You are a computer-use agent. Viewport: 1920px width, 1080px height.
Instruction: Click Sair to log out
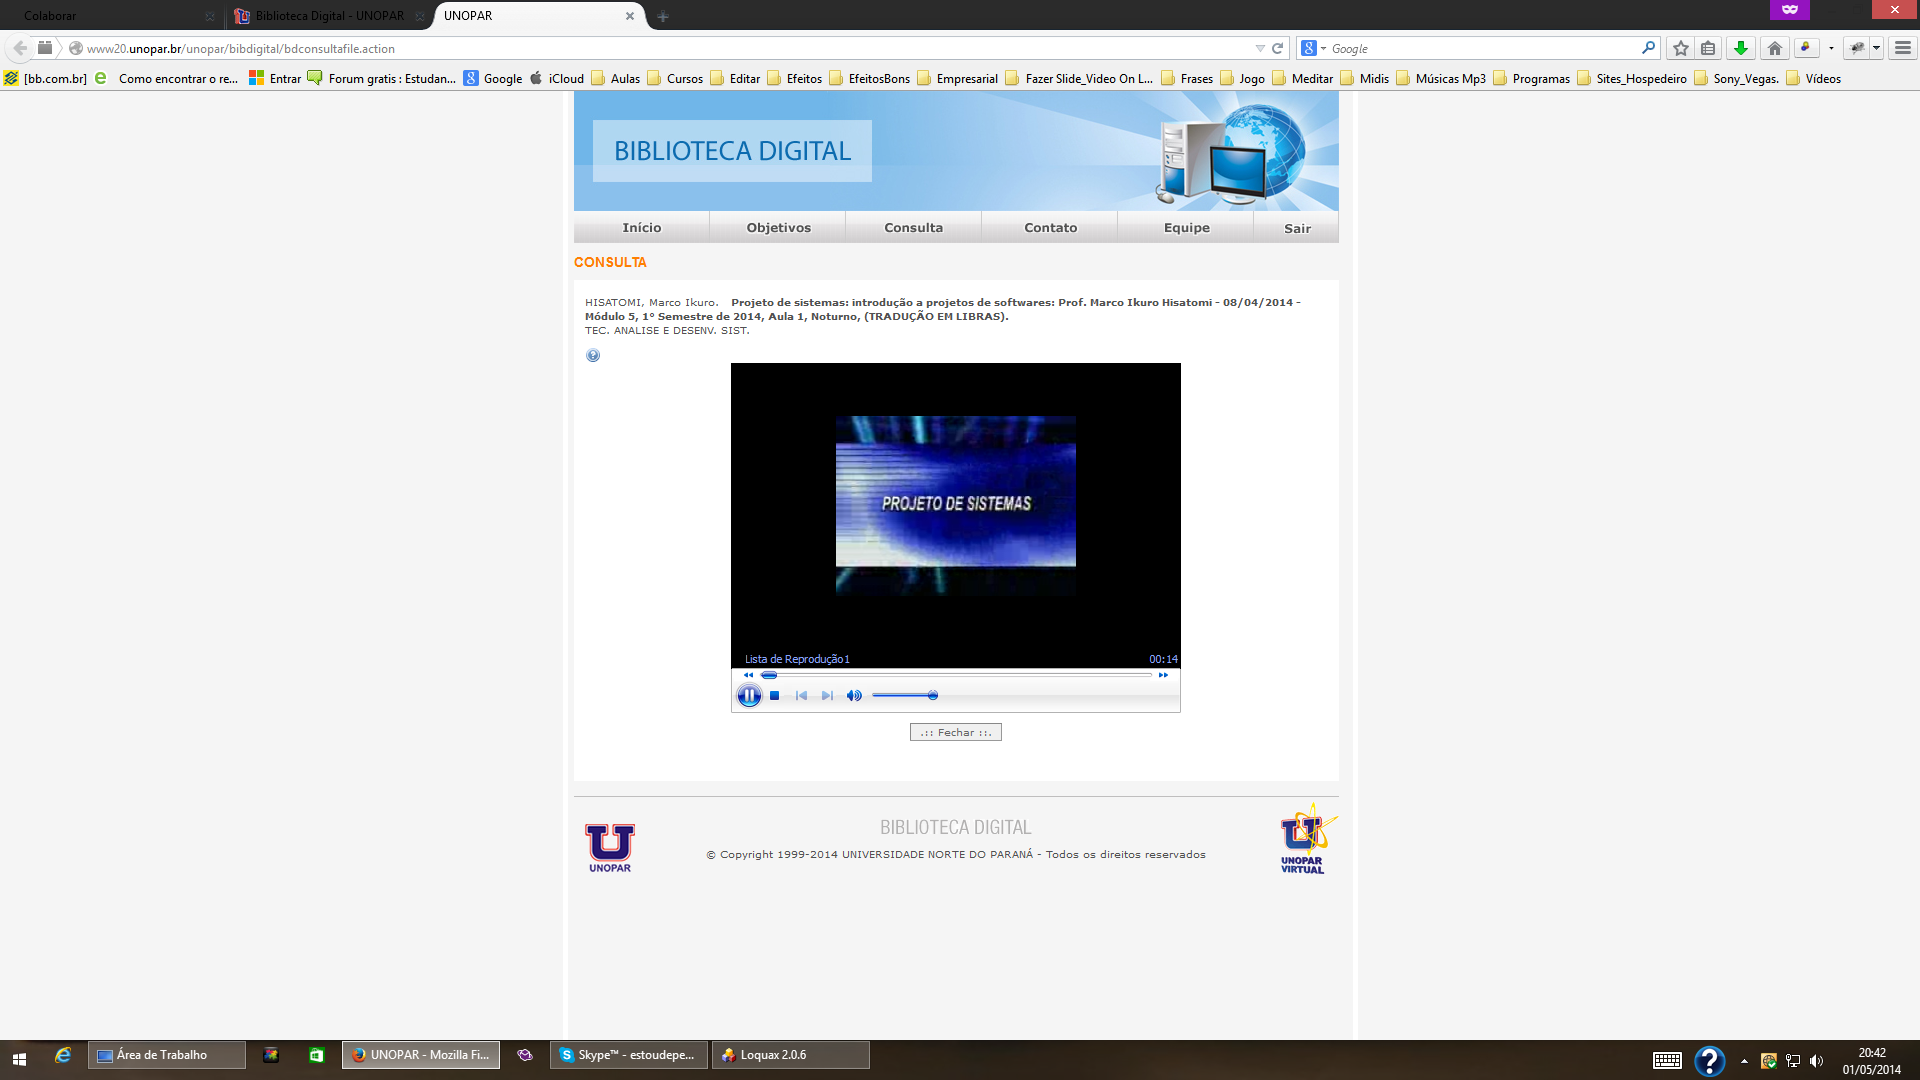click(1297, 228)
